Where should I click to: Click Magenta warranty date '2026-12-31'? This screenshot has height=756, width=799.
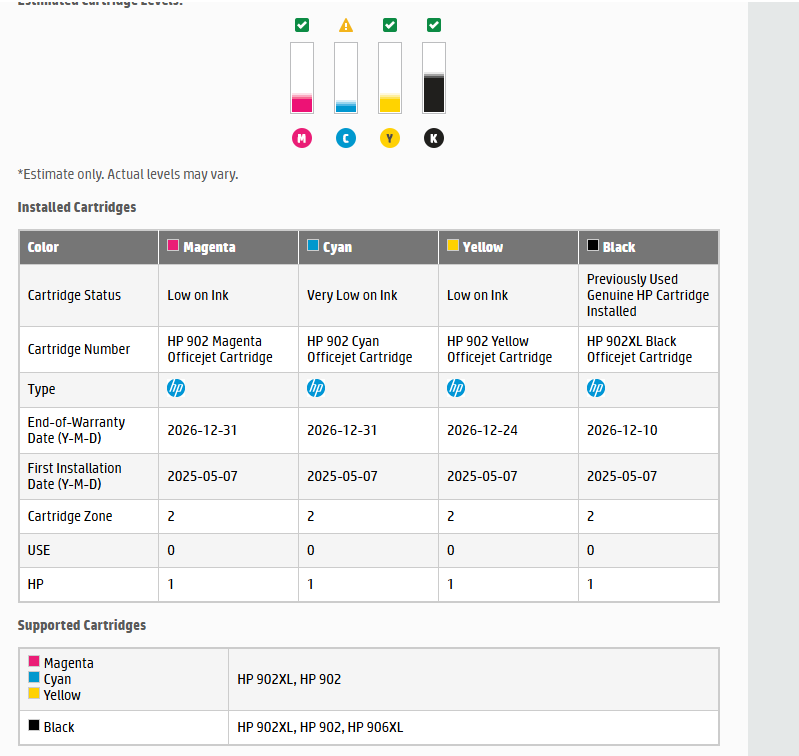202,430
